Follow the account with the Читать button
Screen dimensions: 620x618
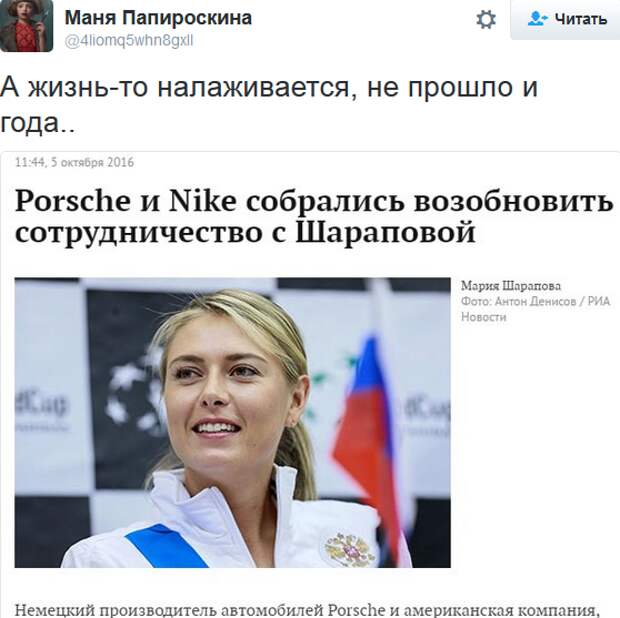point(565,19)
